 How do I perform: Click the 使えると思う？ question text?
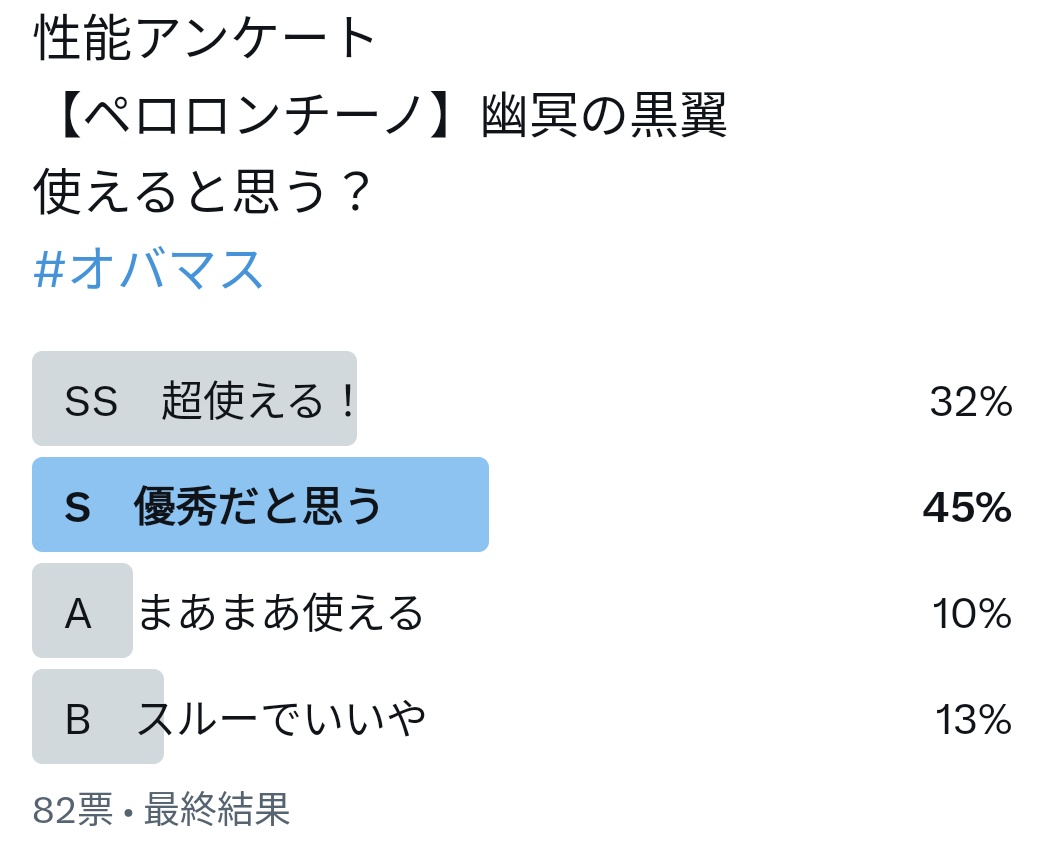[x=202, y=191]
